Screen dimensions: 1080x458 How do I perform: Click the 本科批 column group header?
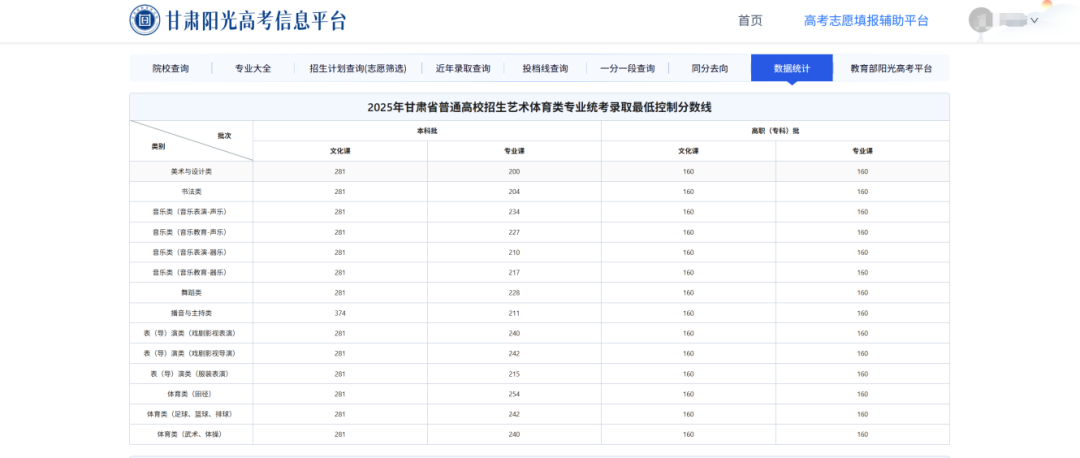pos(427,131)
